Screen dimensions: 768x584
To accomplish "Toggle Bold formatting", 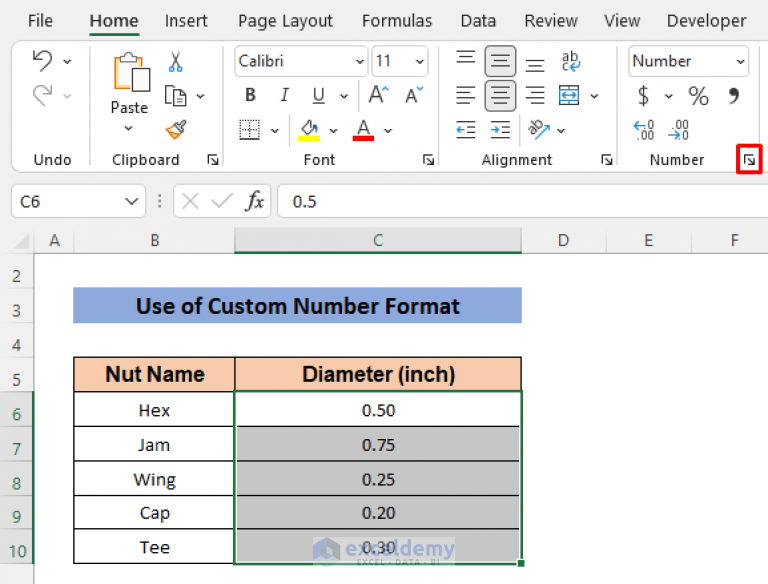I will [250, 95].
